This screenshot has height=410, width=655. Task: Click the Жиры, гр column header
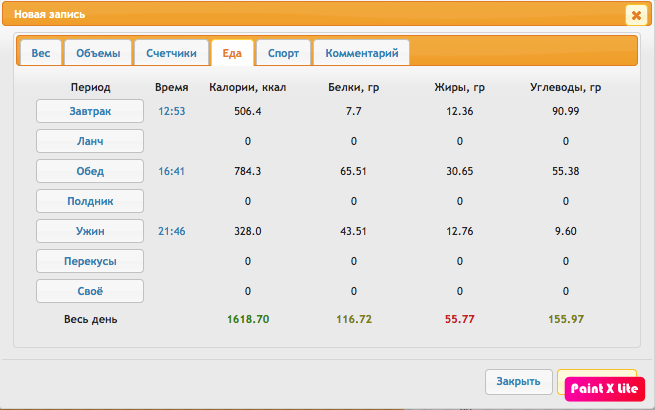tap(460, 87)
